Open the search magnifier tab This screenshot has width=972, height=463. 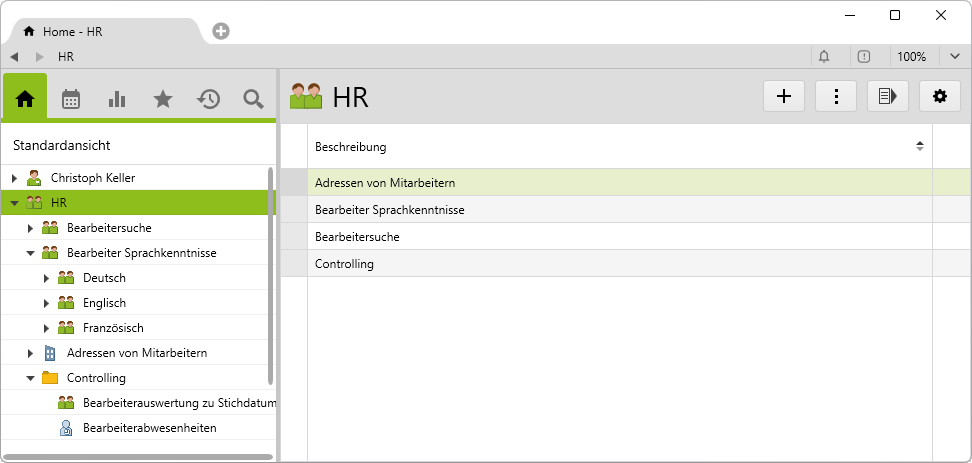[254, 98]
